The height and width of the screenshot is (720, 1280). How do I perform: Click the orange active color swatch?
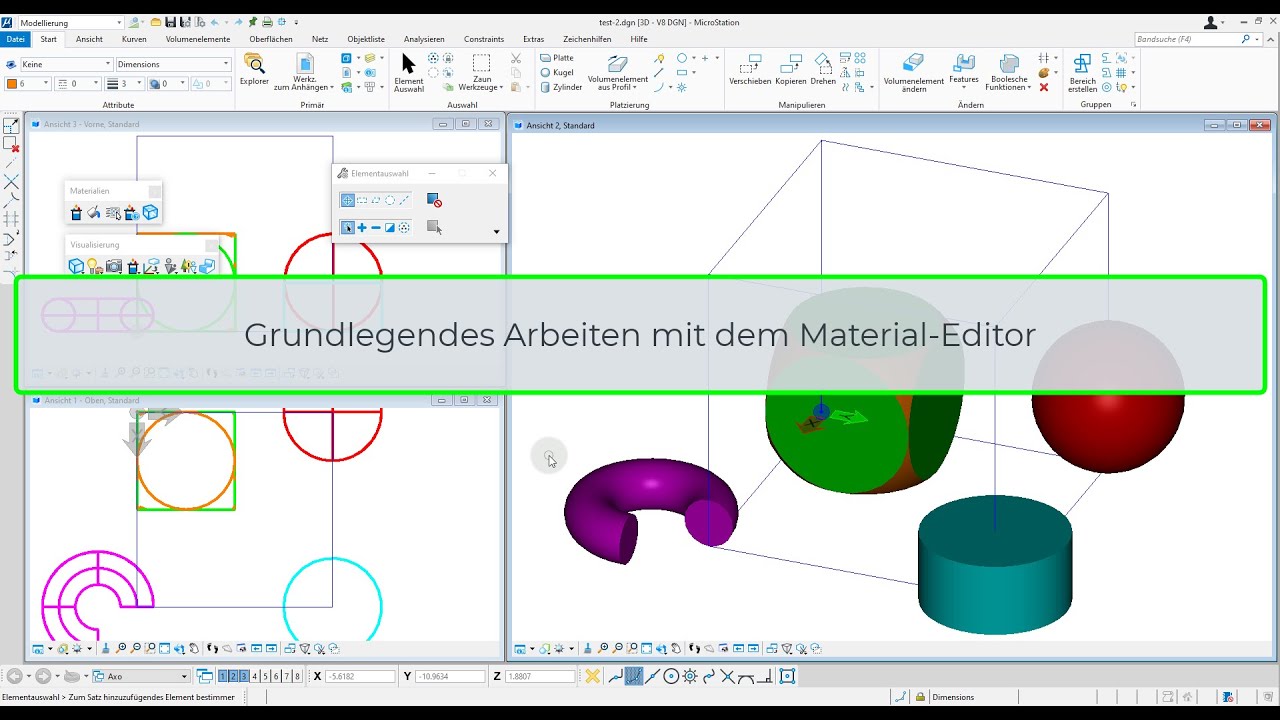12,84
